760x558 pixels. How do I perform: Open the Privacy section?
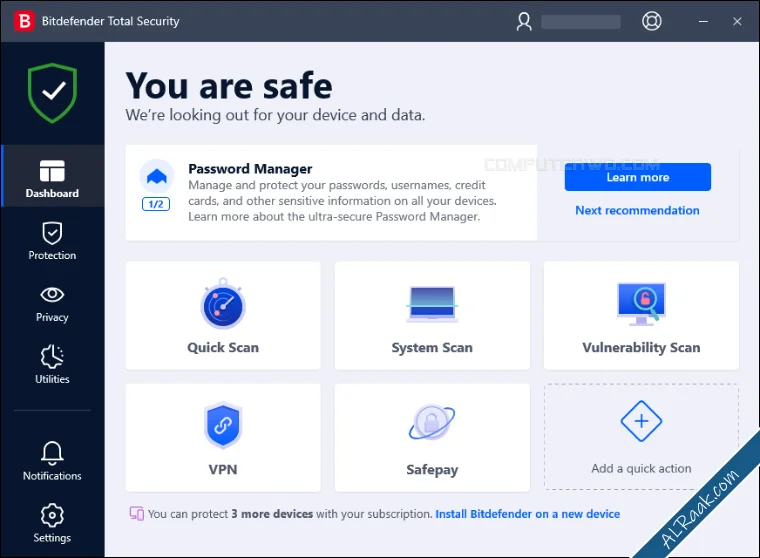[52, 303]
